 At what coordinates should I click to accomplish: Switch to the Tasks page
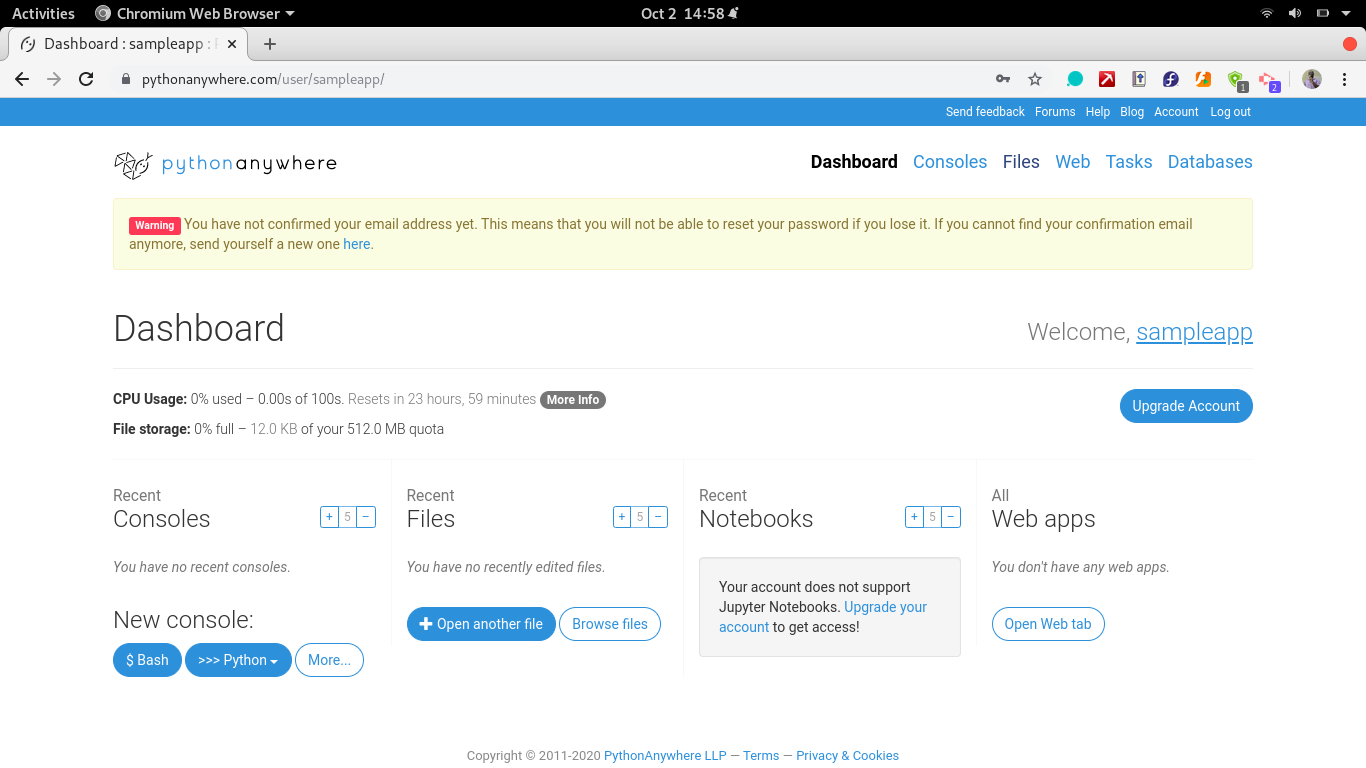tap(1129, 162)
